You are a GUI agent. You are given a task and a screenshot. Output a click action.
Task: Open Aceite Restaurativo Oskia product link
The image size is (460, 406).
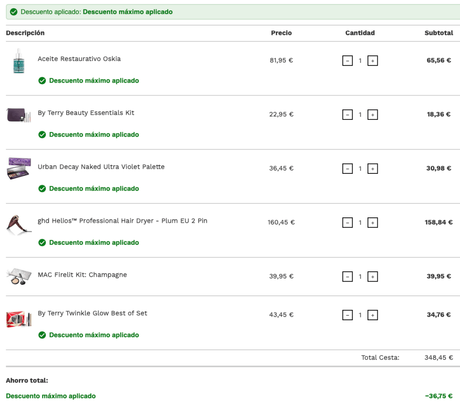pyautogui.click(x=79, y=59)
